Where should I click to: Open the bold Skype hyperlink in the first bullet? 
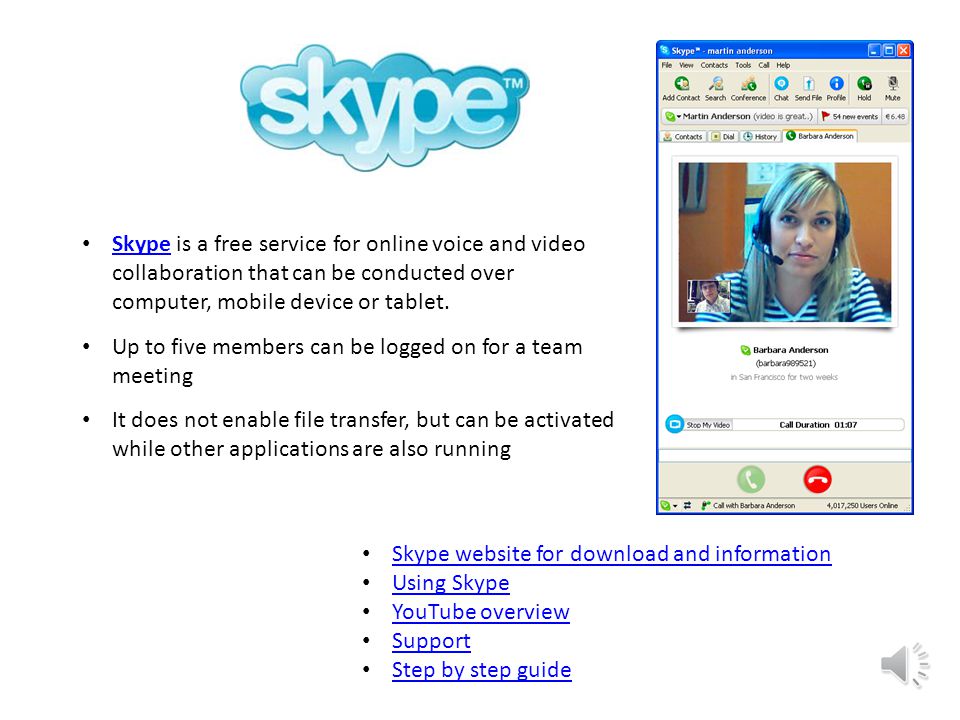click(x=141, y=244)
